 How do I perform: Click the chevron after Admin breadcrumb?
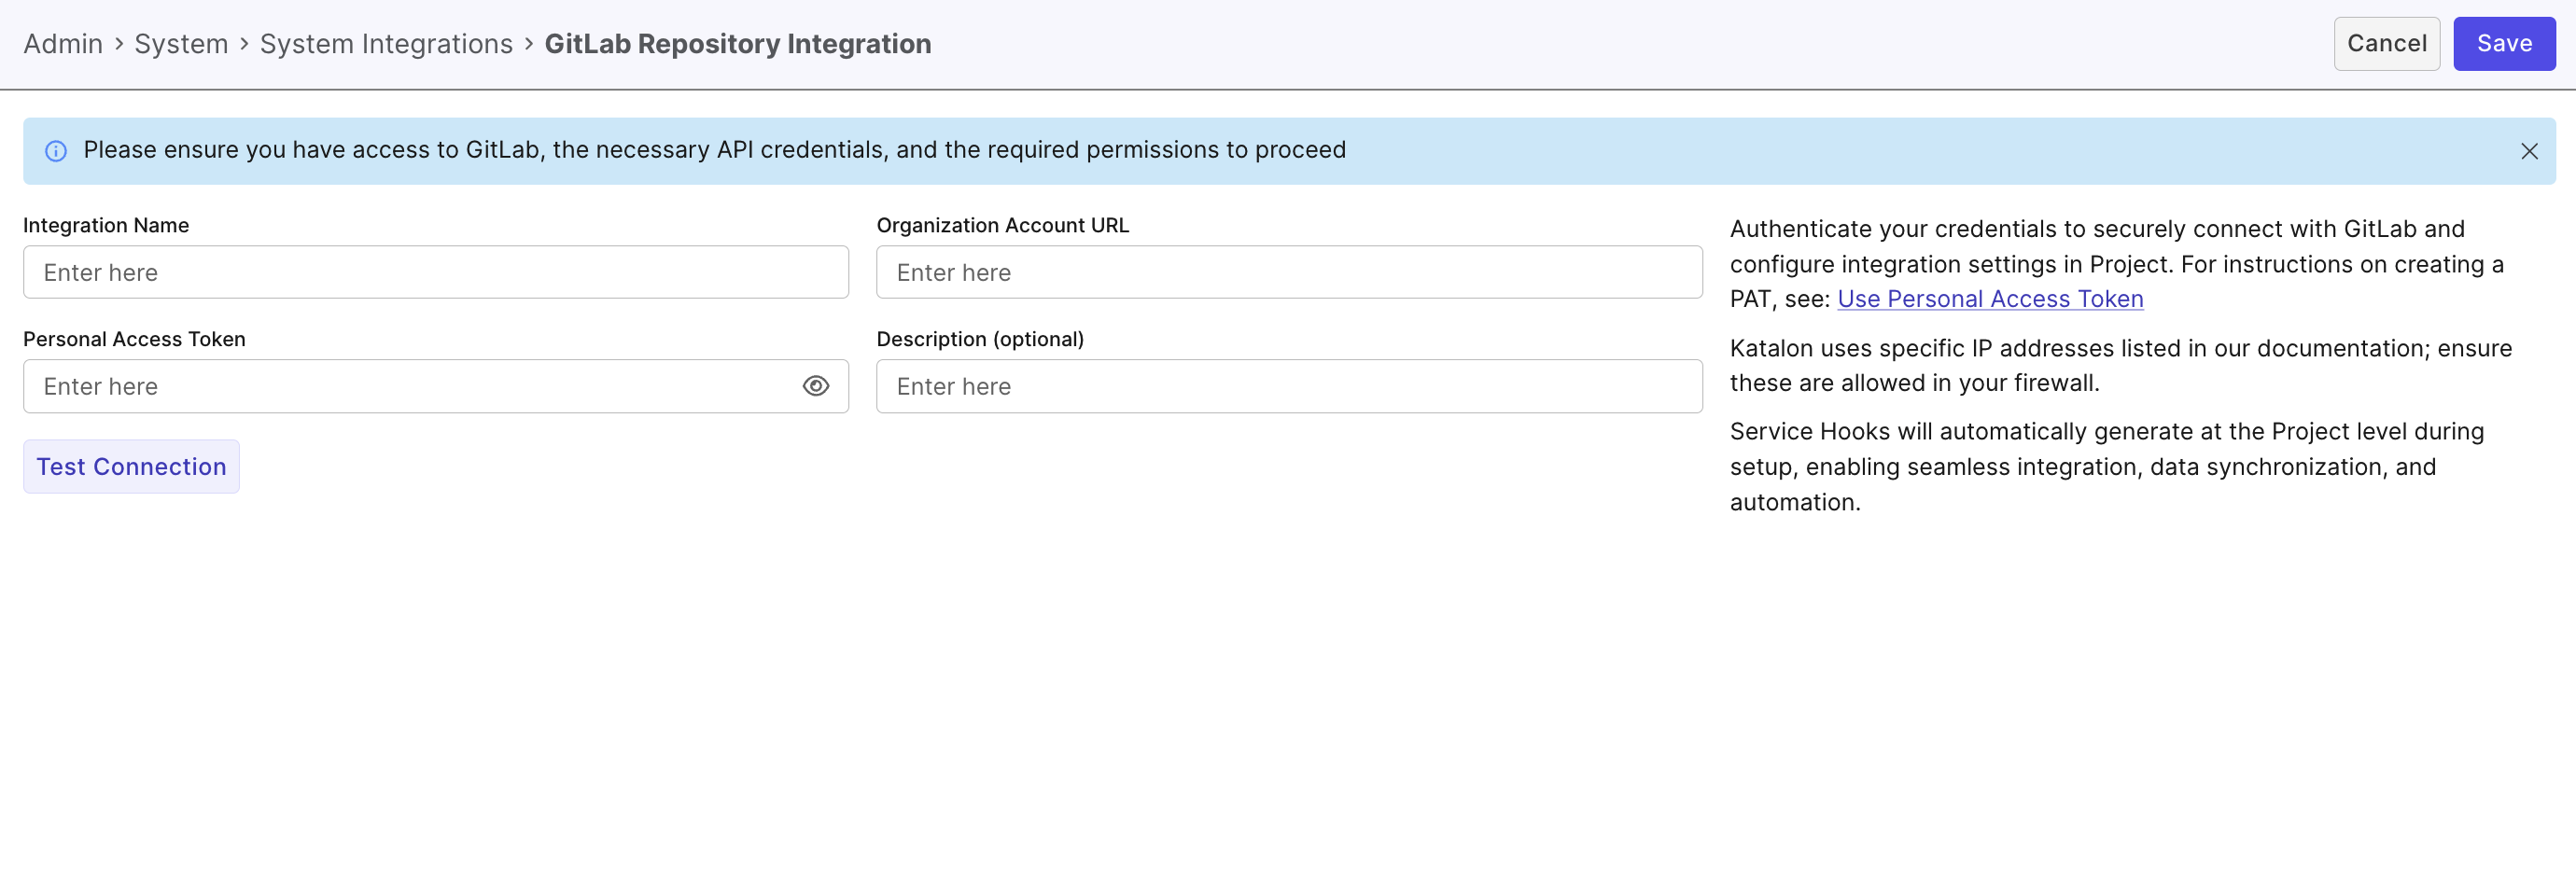119,44
